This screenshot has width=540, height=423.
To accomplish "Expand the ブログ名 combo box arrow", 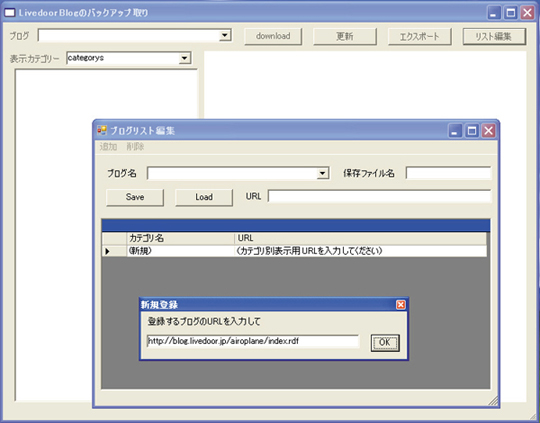I will 322,173.
